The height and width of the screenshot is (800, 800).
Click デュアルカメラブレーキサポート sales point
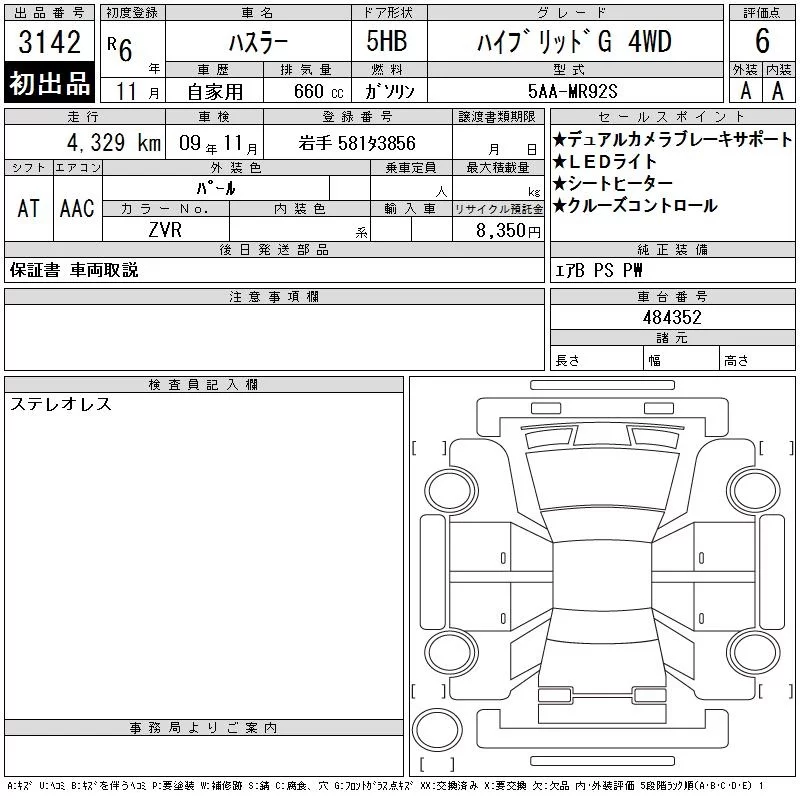point(672,139)
